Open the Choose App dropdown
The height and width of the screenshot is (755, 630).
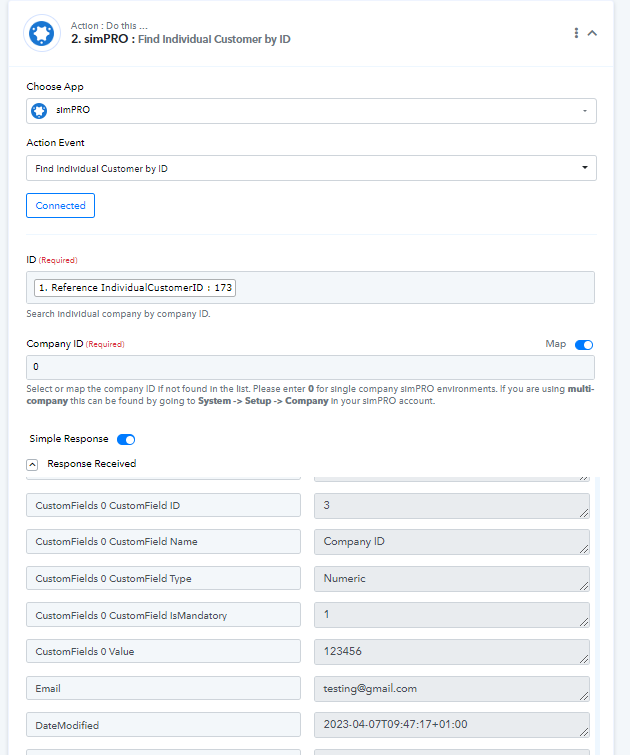point(311,111)
